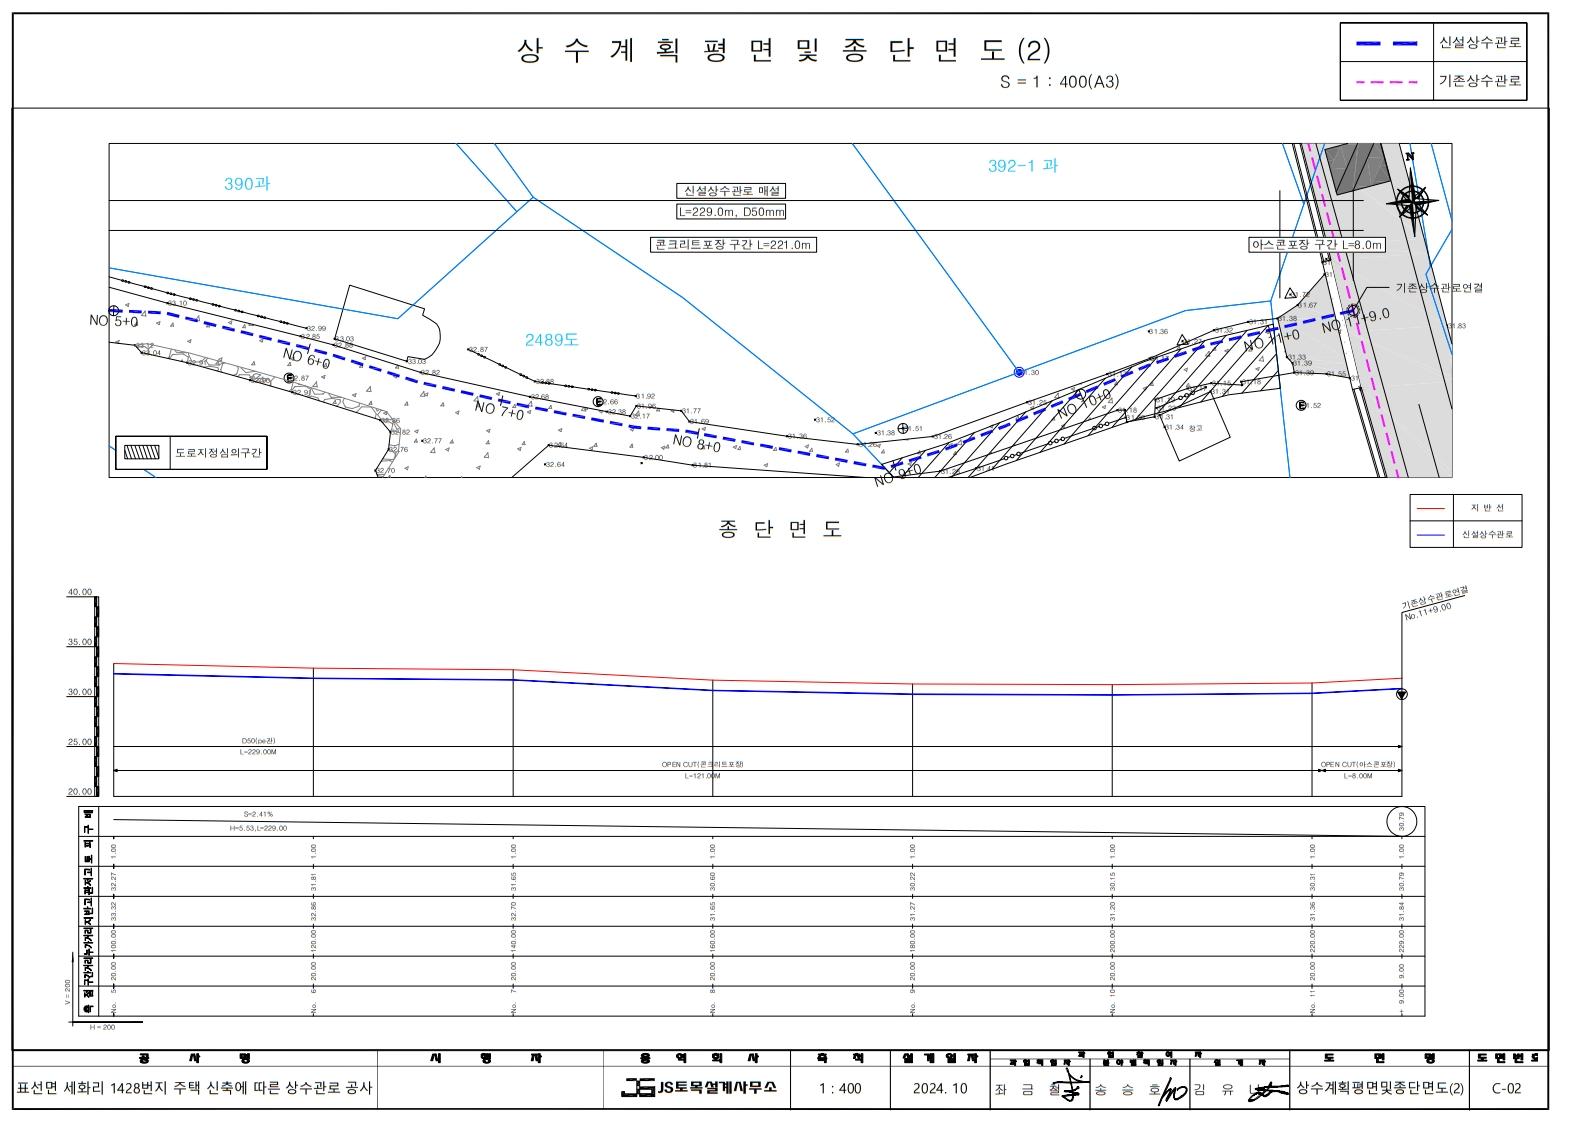Click the circled 30.79 elevation marker
The image size is (1587, 1122).
[1402, 821]
